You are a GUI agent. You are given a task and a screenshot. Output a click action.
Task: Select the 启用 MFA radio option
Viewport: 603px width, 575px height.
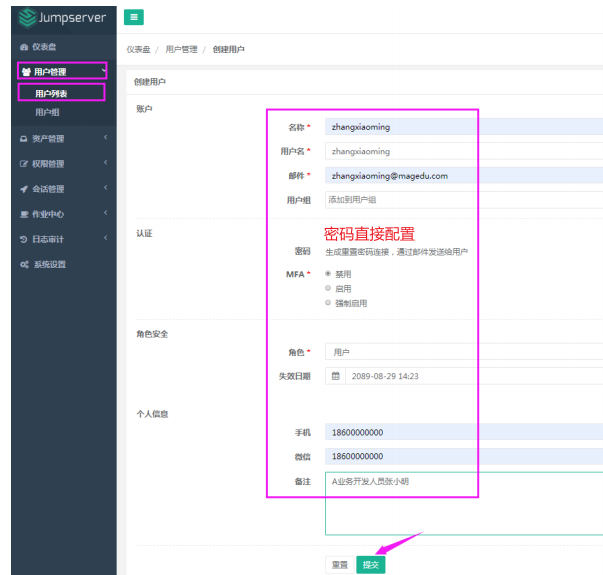[328, 288]
